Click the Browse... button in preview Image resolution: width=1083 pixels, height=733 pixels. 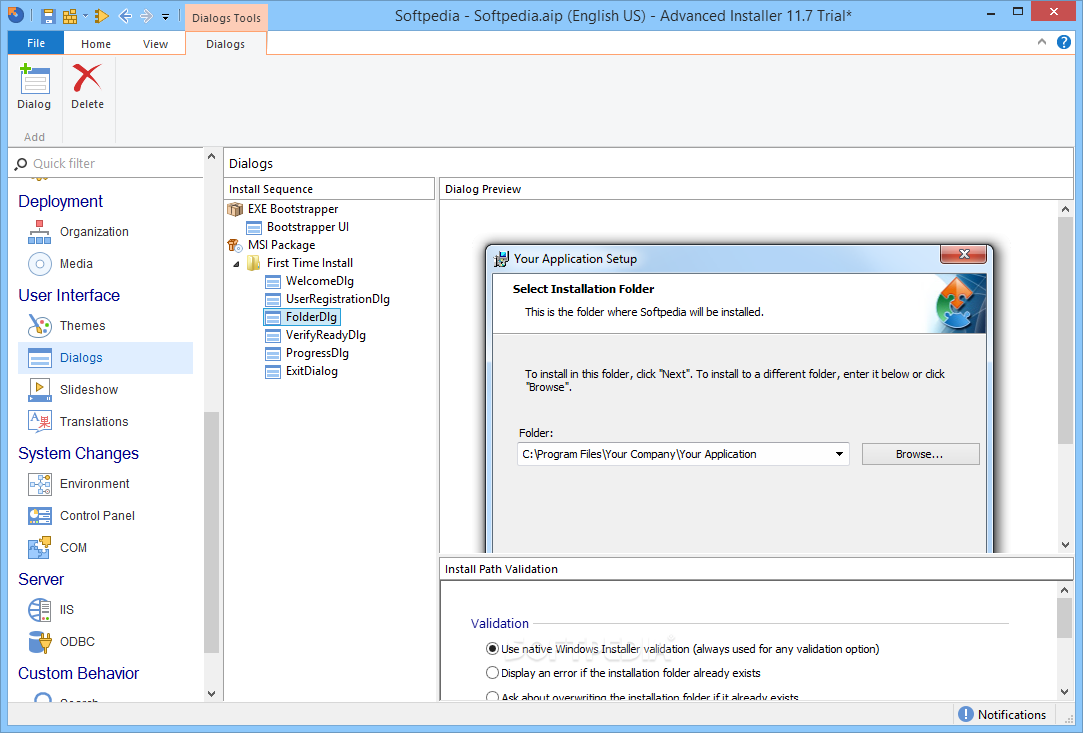pos(920,454)
